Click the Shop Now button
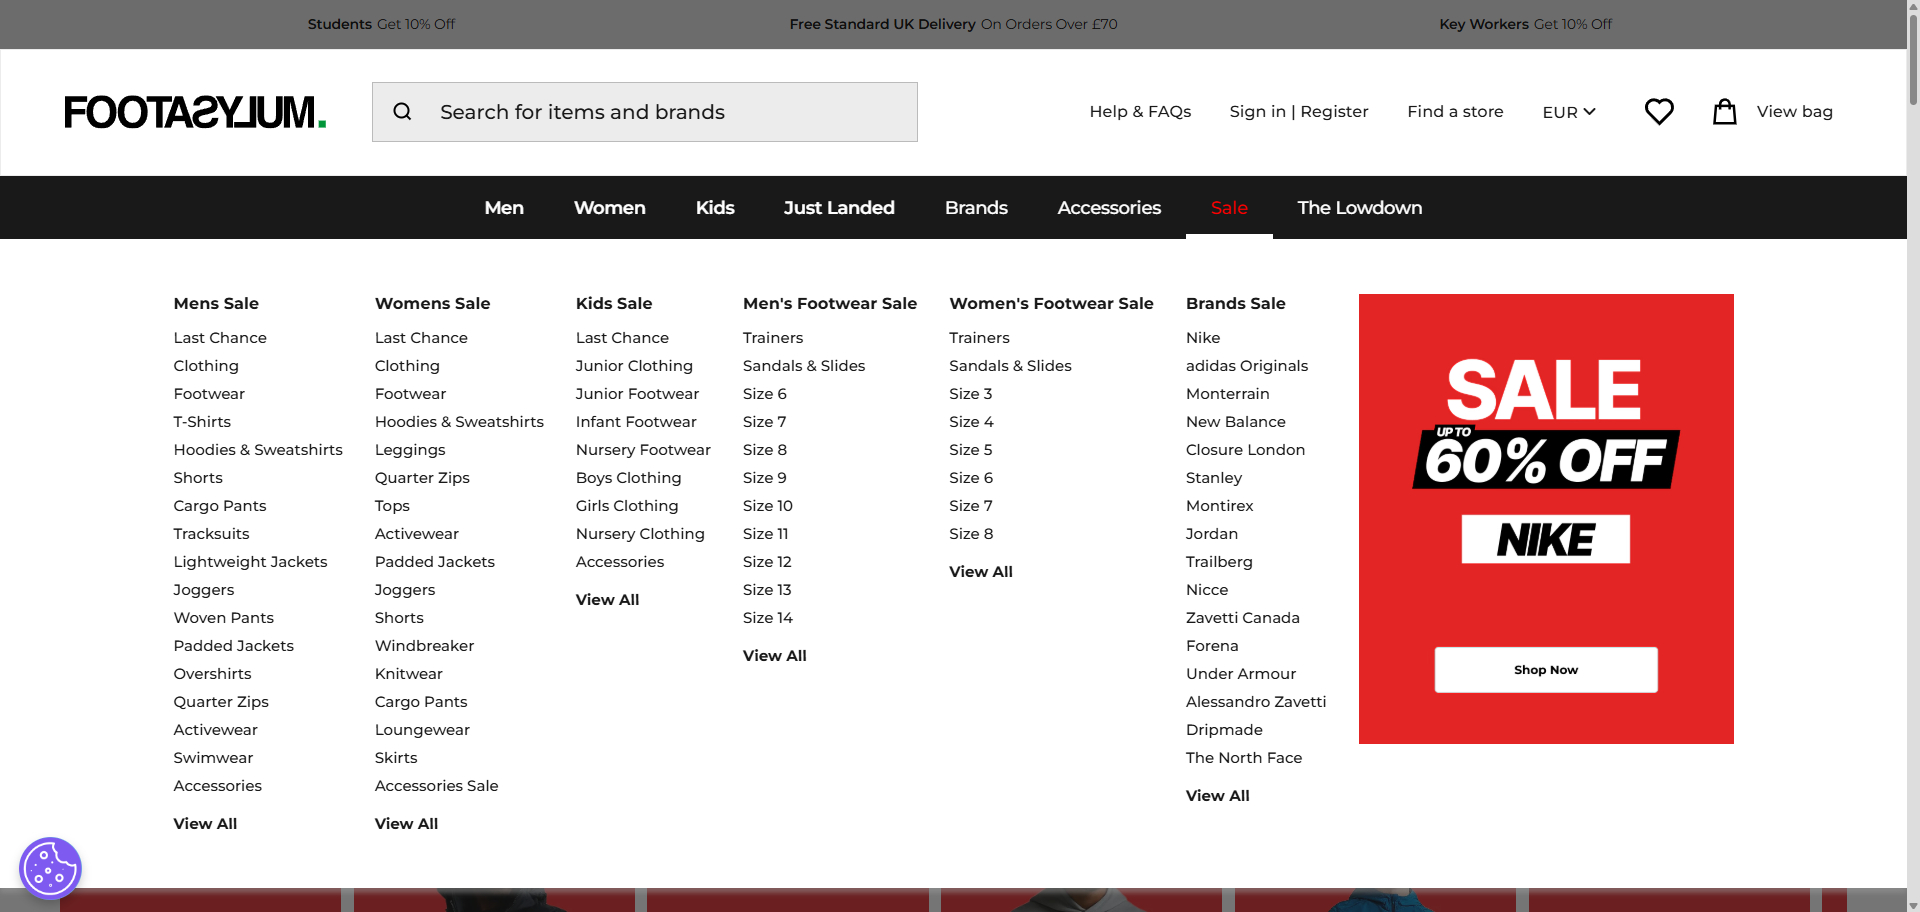This screenshot has width=1920, height=912. click(x=1545, y=670)
